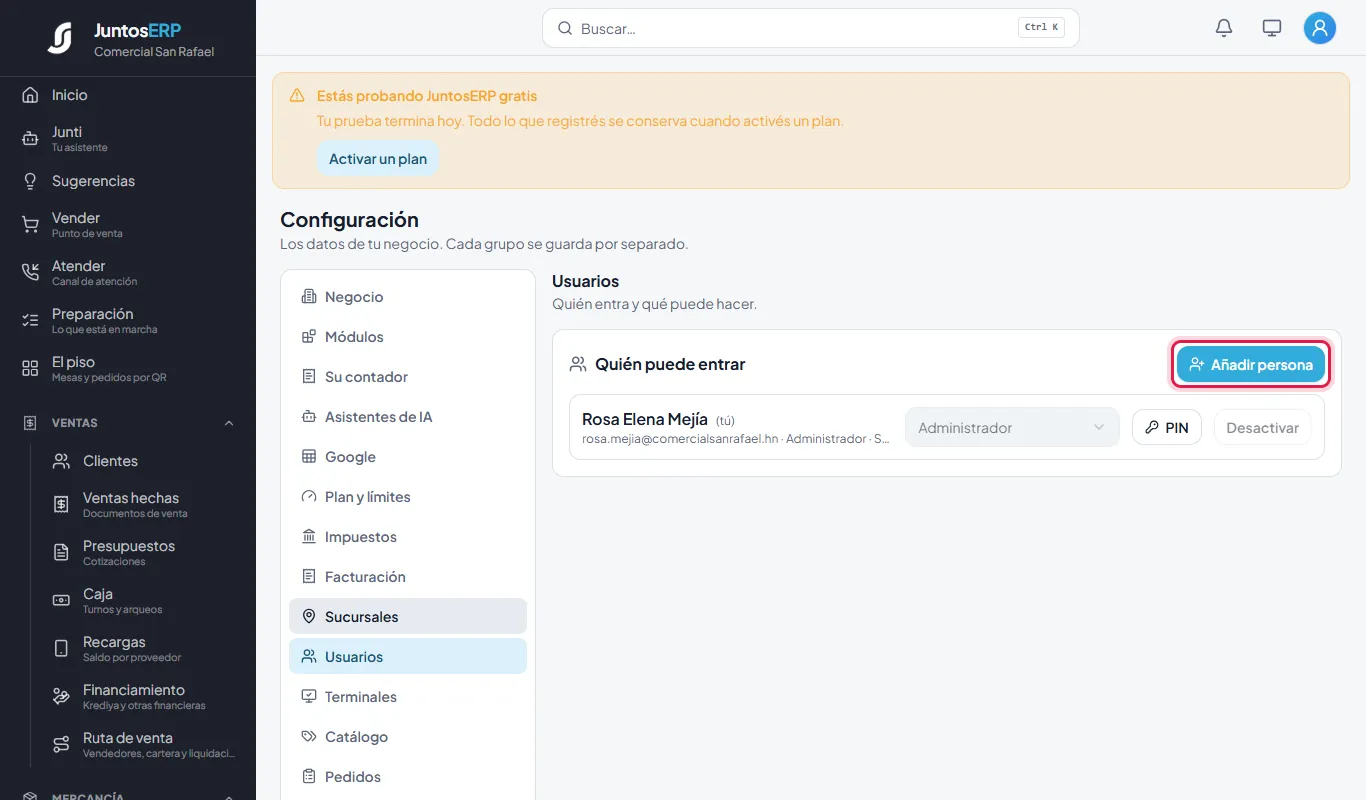Click the Financiamiento hand-coin icon
The width and height of the screenshot is (1366, 800).
61,697
